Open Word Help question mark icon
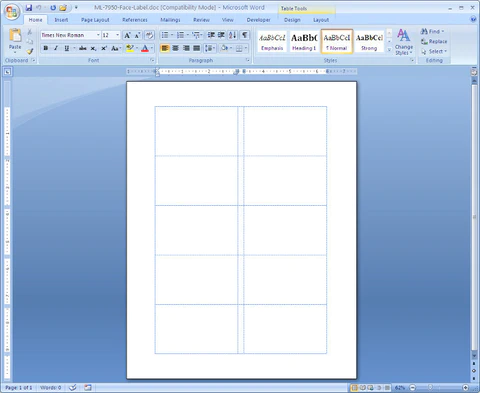The height and width of the screenshot is (393, 480). (473, 19)
